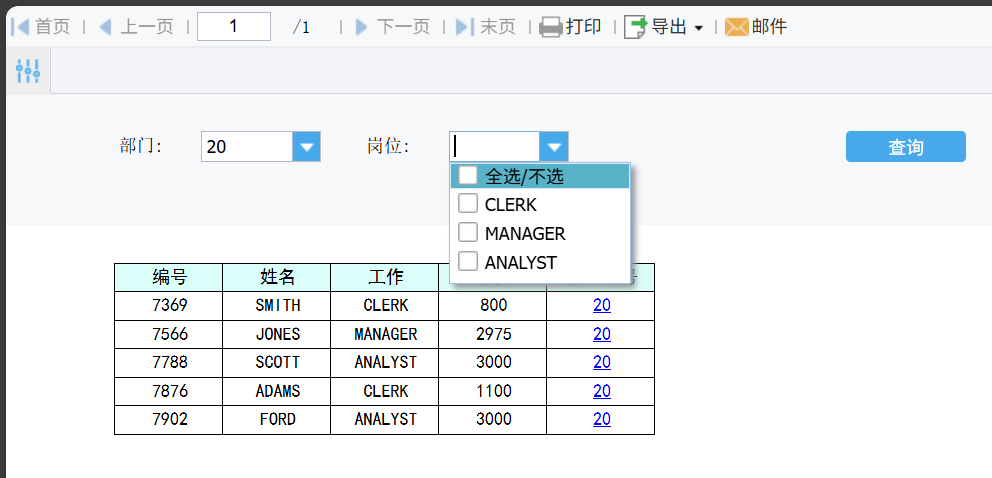
Task: Click the 查询 button
Action: coord(906,147)
